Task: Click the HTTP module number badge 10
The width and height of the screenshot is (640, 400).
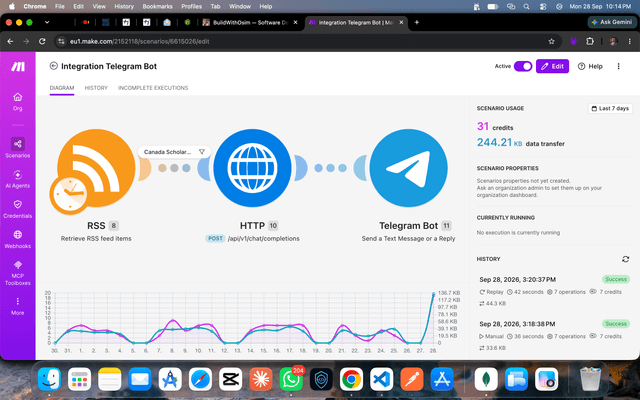Action: (x=273, y=226)
